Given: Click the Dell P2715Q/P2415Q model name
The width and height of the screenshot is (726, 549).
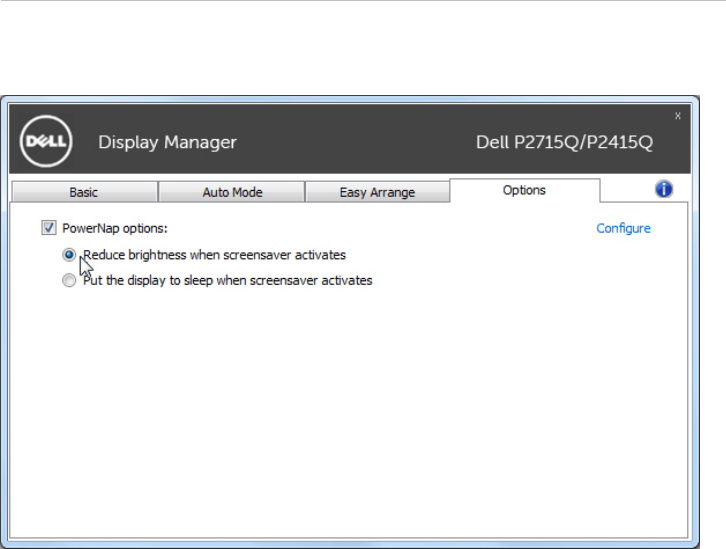Looking at the screenshot, I should click(564, 142).
